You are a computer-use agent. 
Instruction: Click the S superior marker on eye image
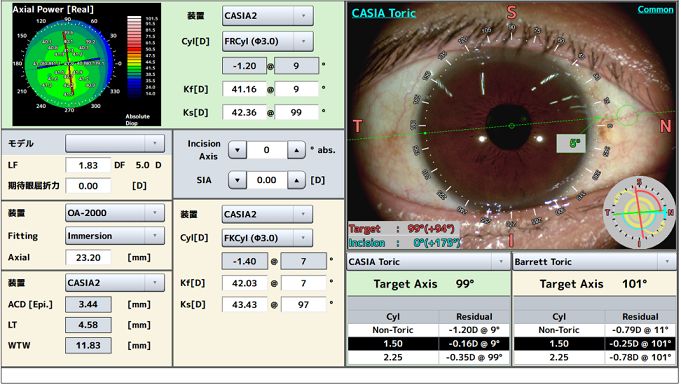[512, 12]
